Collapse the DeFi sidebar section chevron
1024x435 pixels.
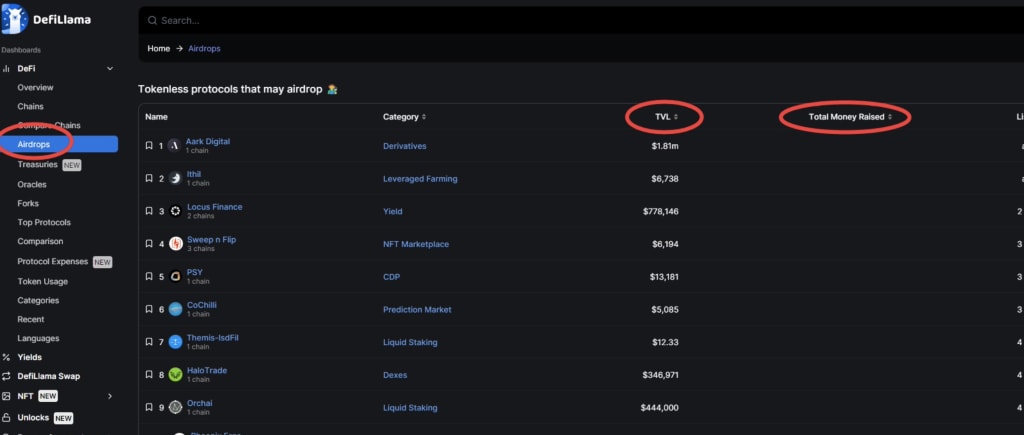point(110,69)
